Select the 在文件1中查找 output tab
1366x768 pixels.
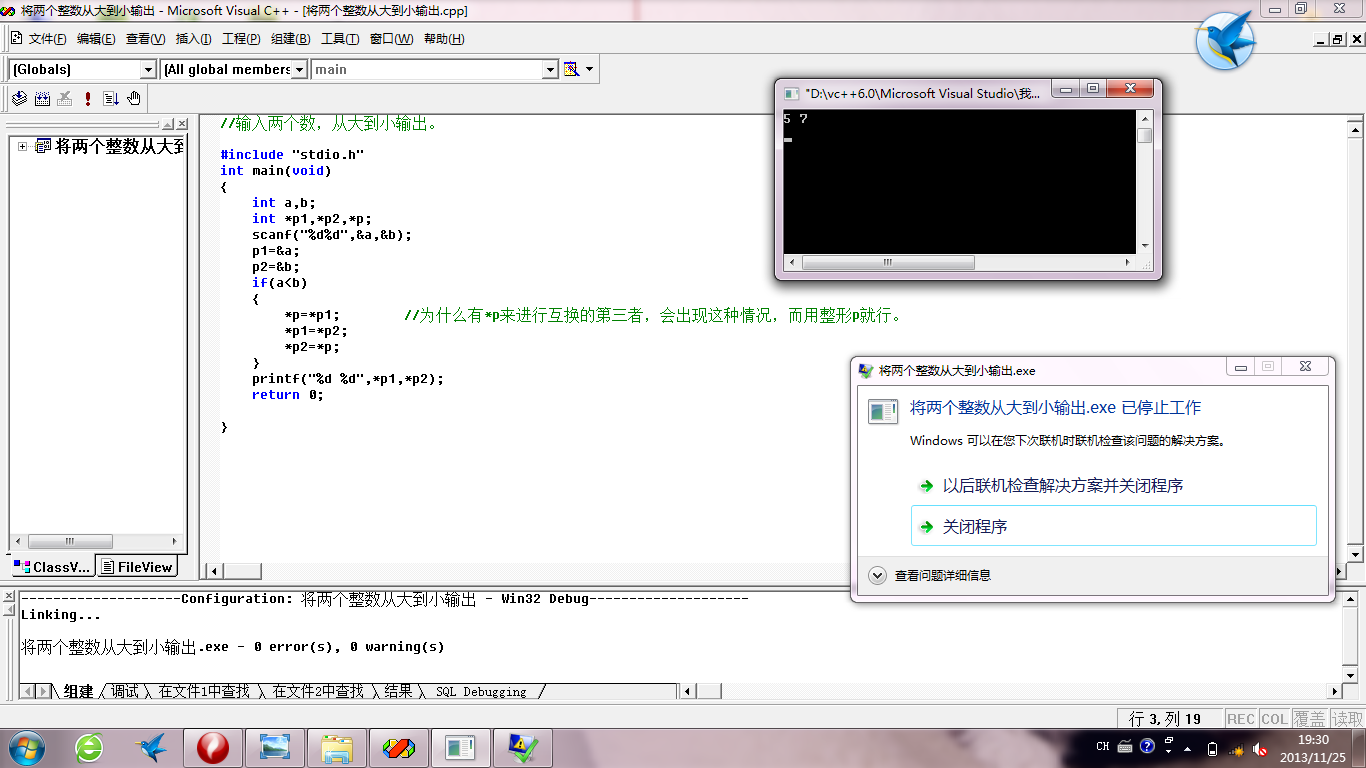pos(204,691)
